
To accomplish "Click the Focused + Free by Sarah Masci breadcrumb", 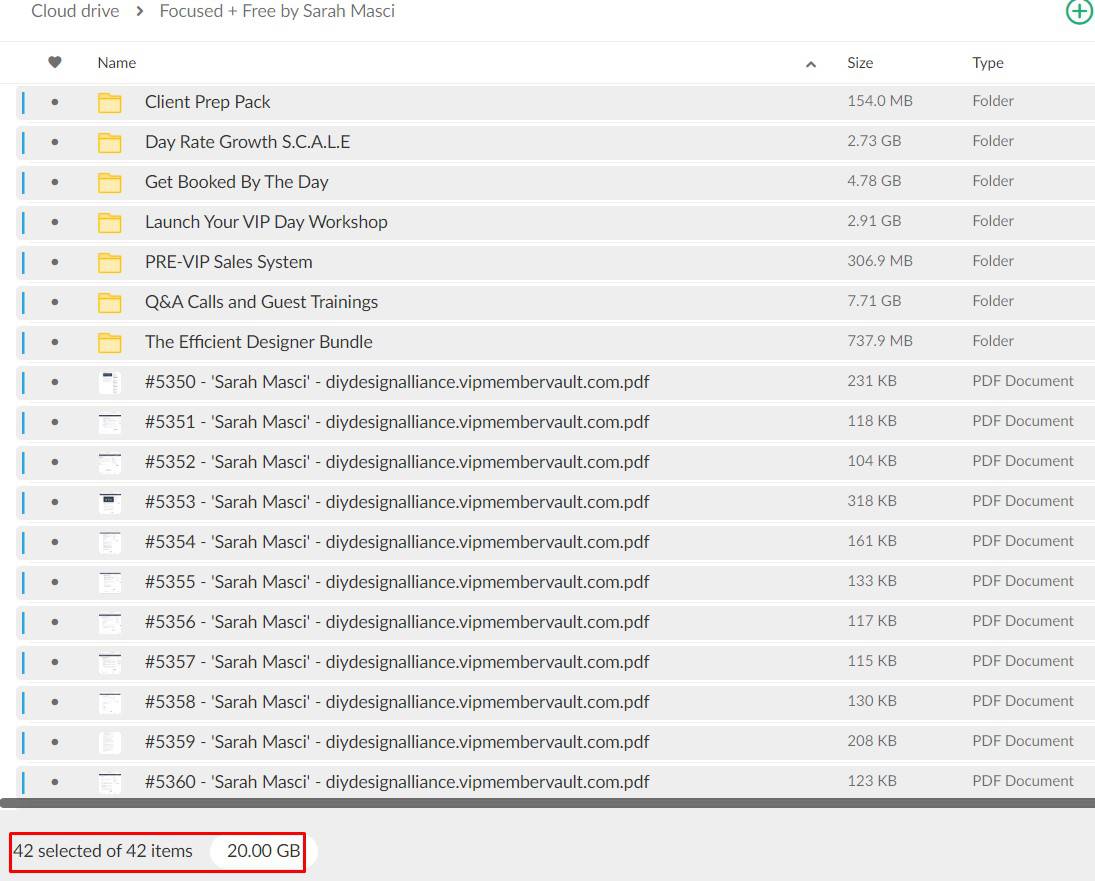I will coord(277,11).
